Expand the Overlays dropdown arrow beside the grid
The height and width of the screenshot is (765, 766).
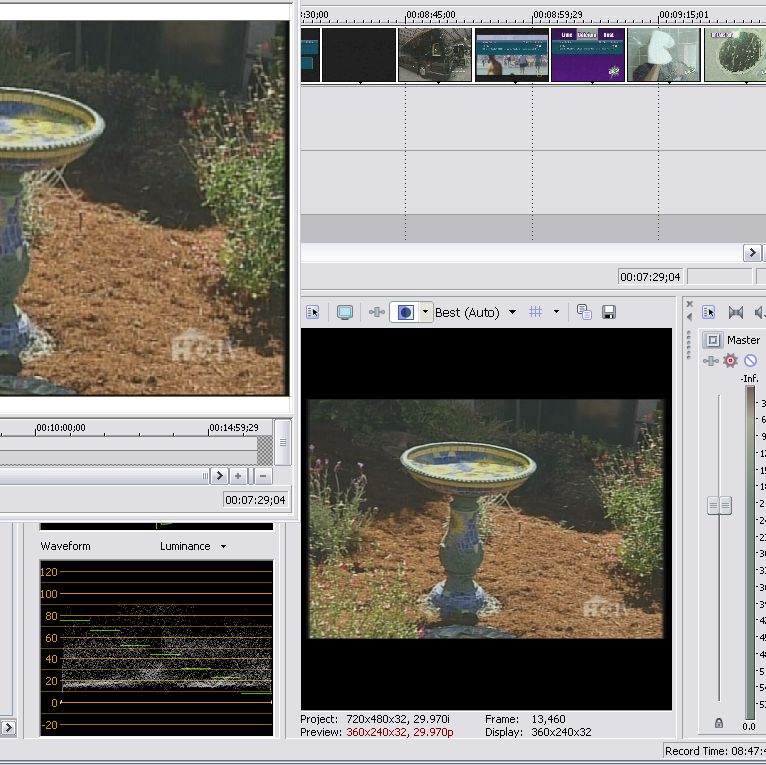tap(556, 312)
